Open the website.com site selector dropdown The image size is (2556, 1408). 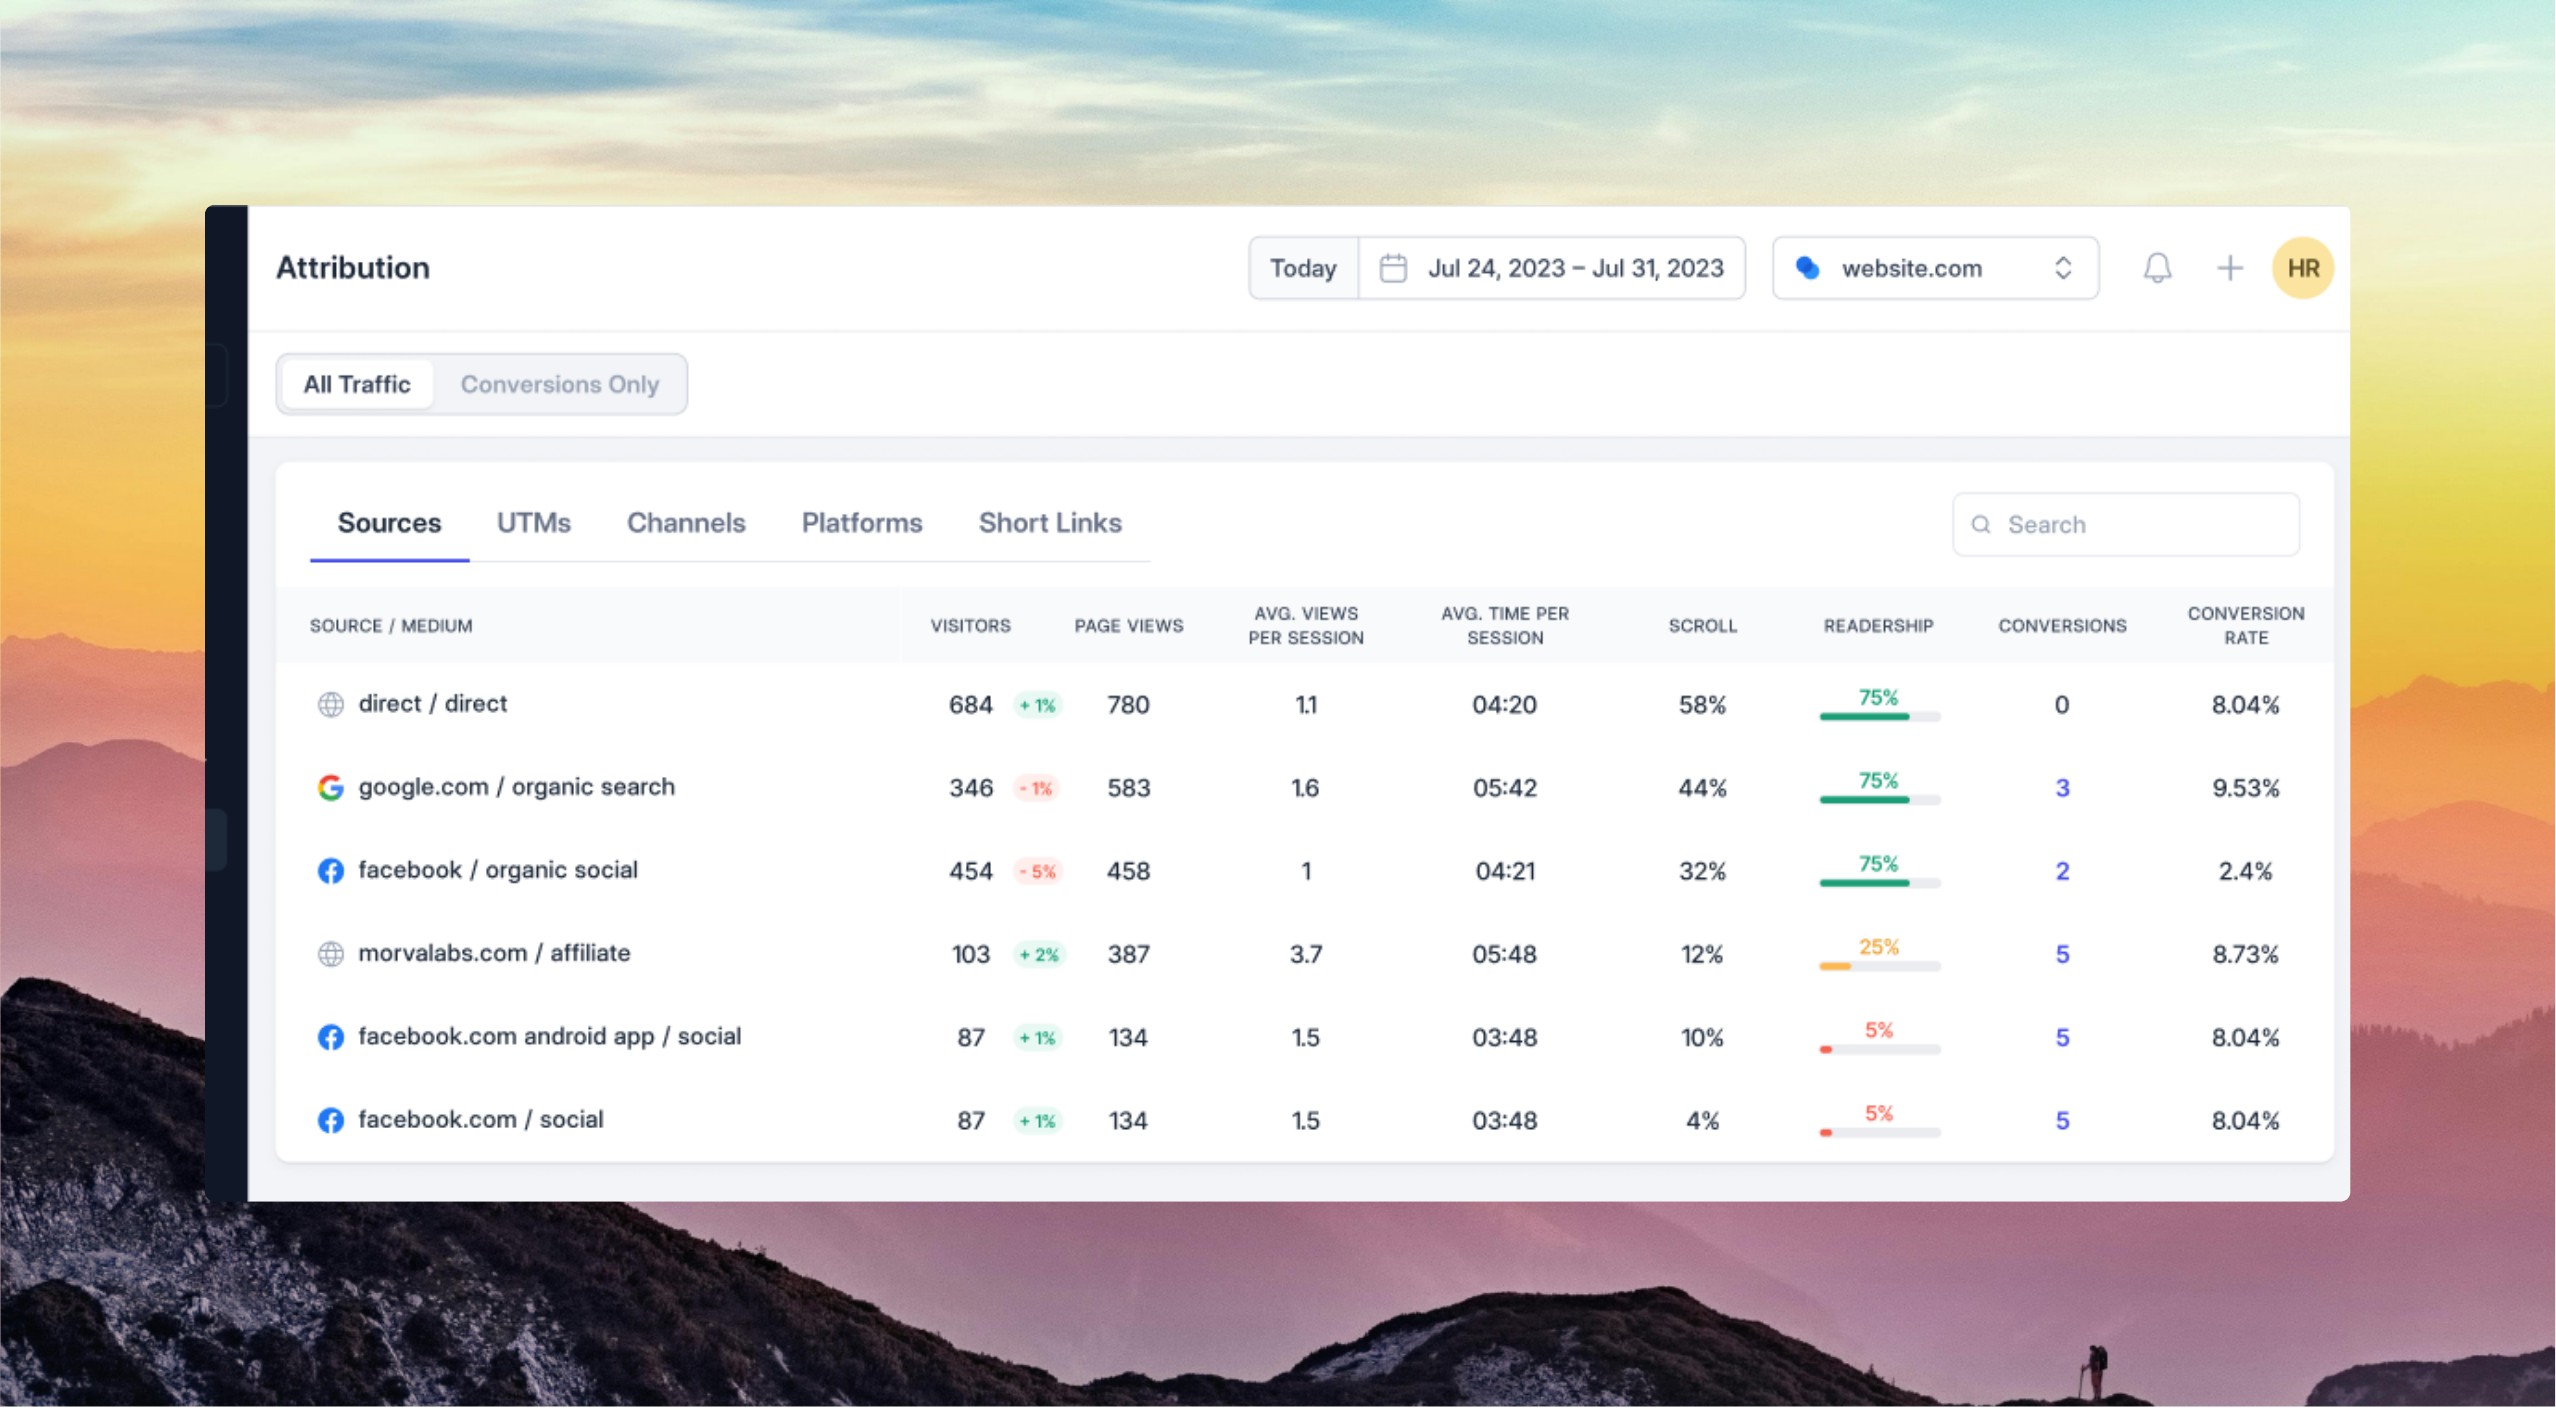[x=1910, y=268]
